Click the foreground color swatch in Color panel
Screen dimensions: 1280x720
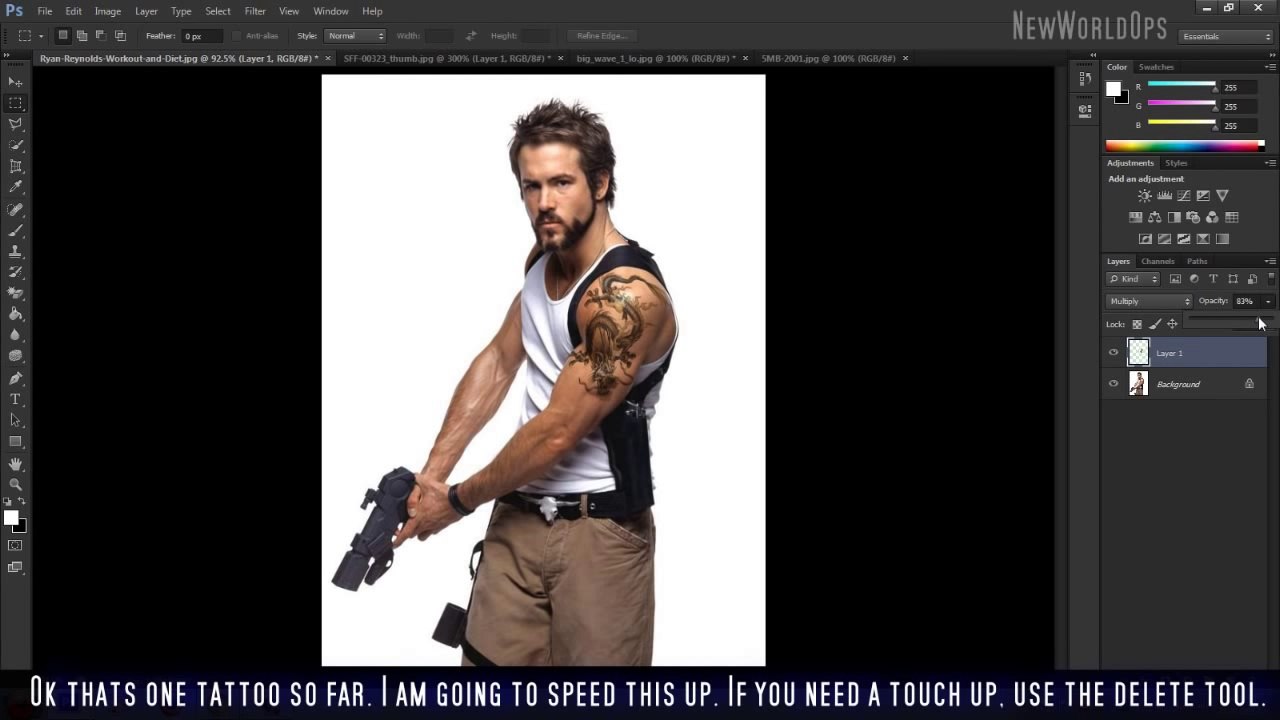click(1113, 88)
